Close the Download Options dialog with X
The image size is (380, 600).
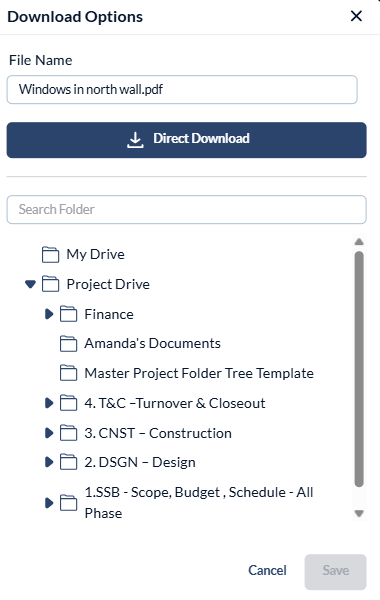click(x=356, y=16)
